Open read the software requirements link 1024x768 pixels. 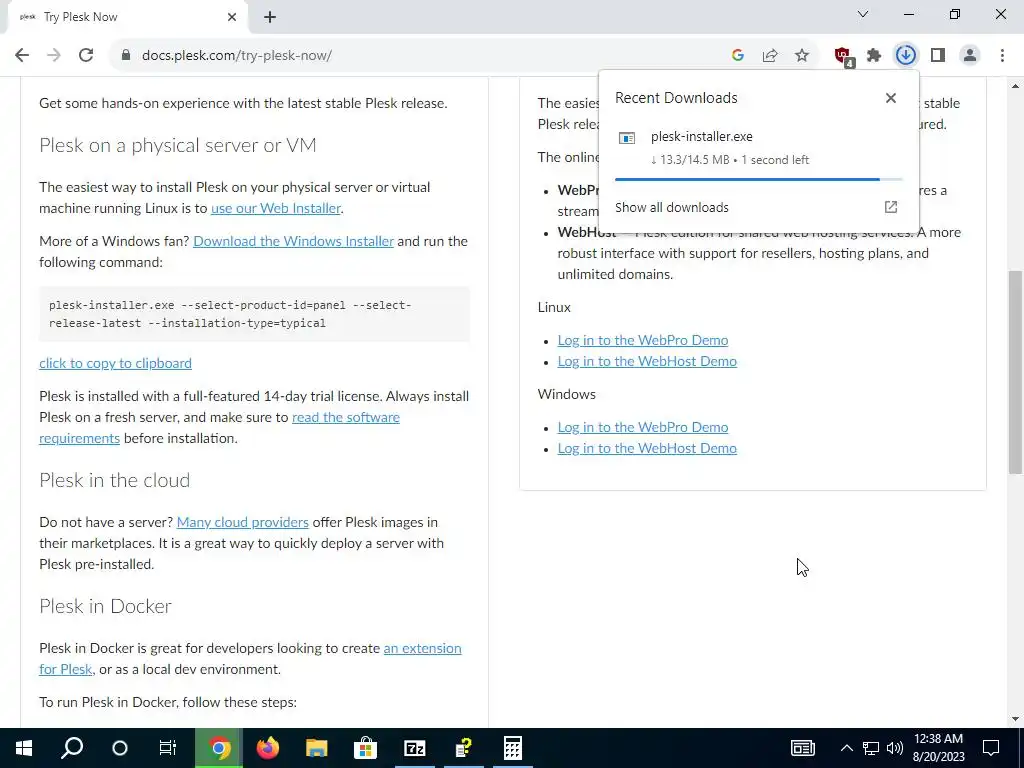click(219, 428)
